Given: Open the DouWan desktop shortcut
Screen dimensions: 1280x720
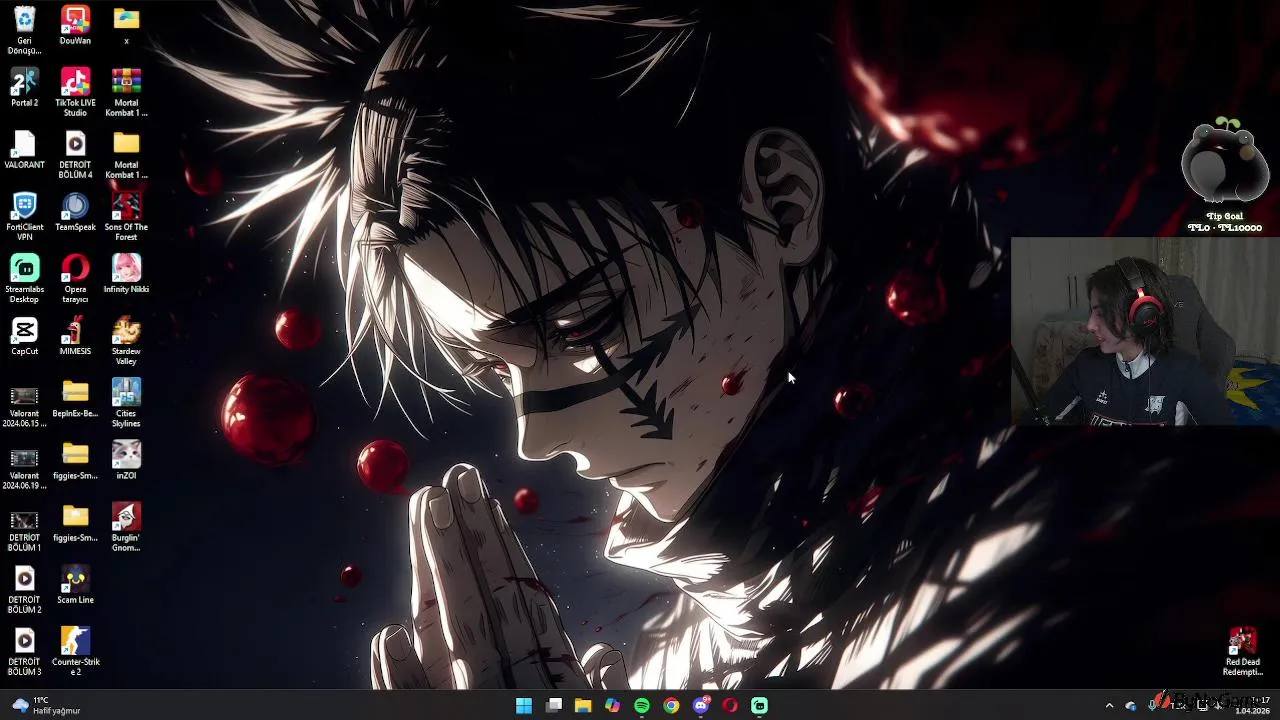Looking at the screenshot, I should tap(75, 26).
